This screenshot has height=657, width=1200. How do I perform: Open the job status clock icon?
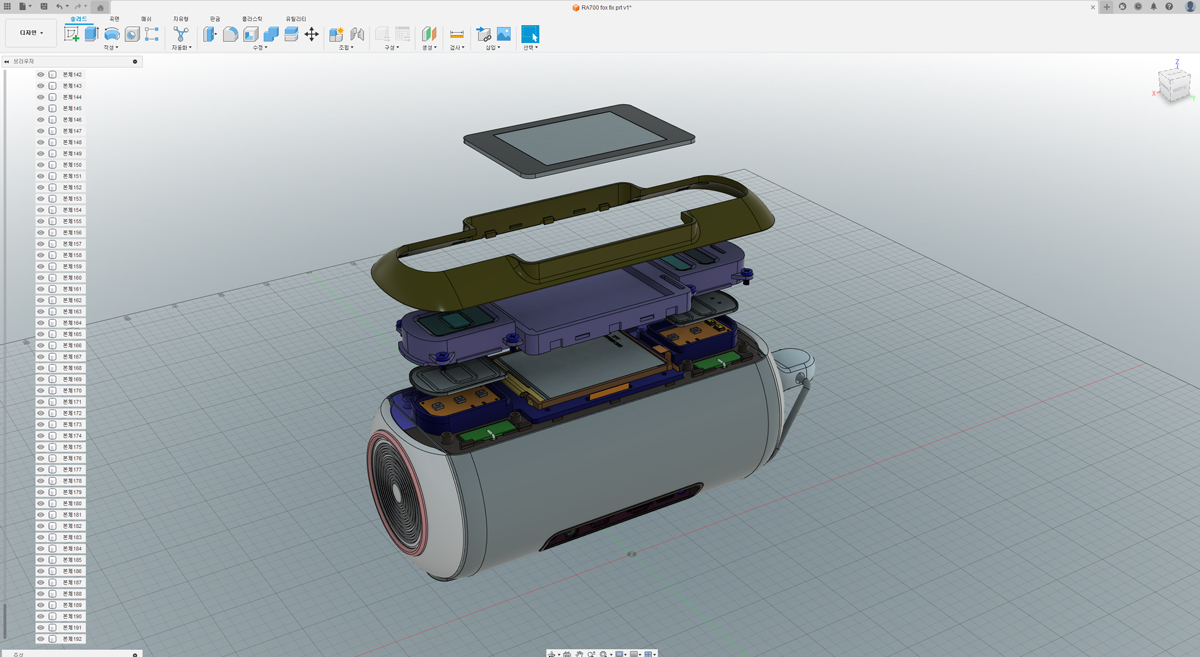pos(1138,7)
